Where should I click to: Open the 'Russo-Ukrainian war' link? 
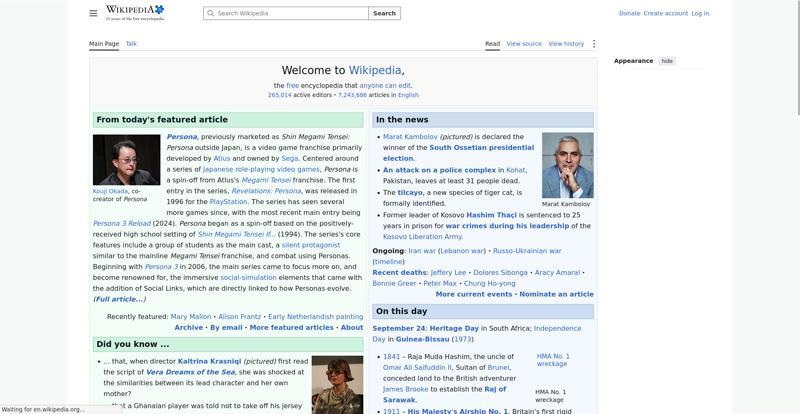pyautogui.click(x=527, y=251)
